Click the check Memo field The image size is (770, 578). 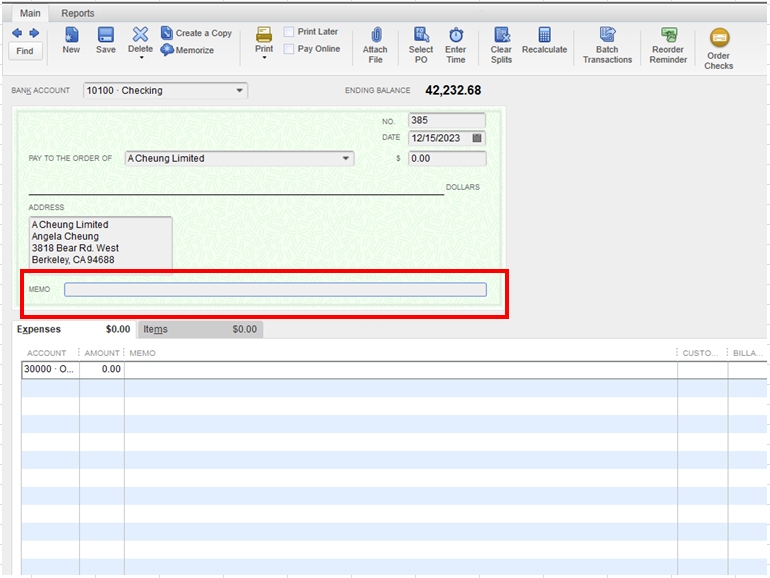coord(275,290)
